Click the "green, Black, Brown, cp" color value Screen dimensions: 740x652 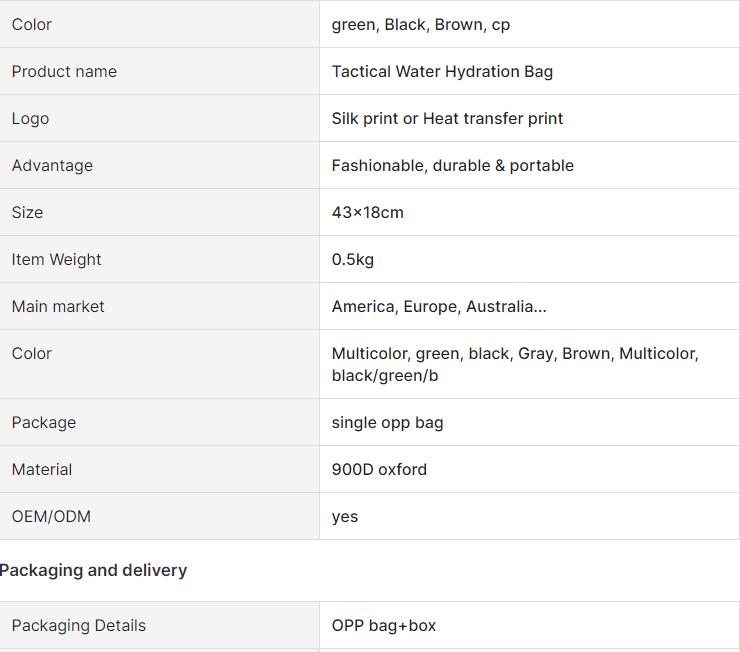point(420,24)
